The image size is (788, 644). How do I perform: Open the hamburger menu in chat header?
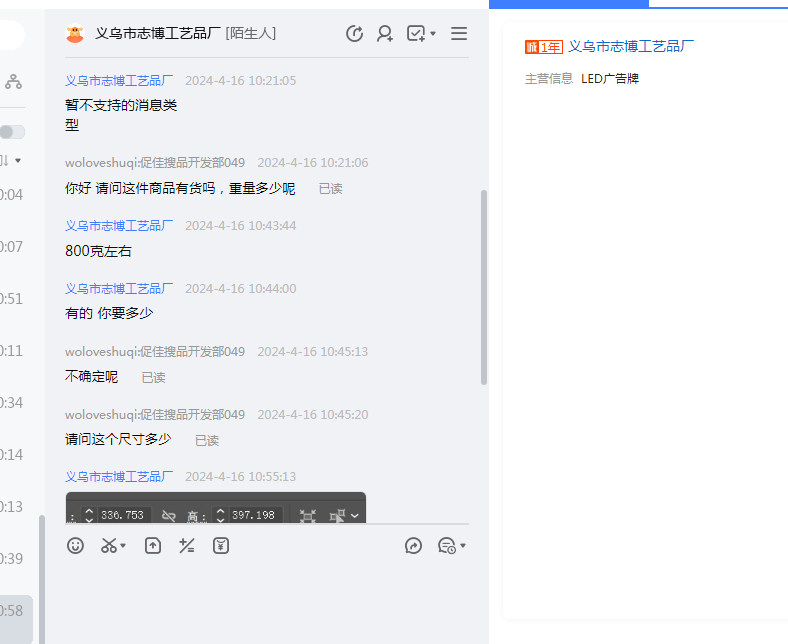point(459,34)
